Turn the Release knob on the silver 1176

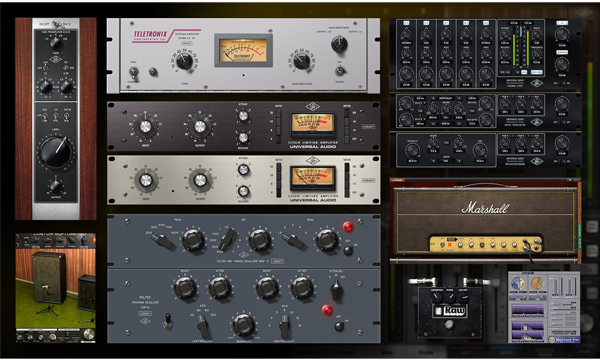pyautogui.click(x=243, y=191)
